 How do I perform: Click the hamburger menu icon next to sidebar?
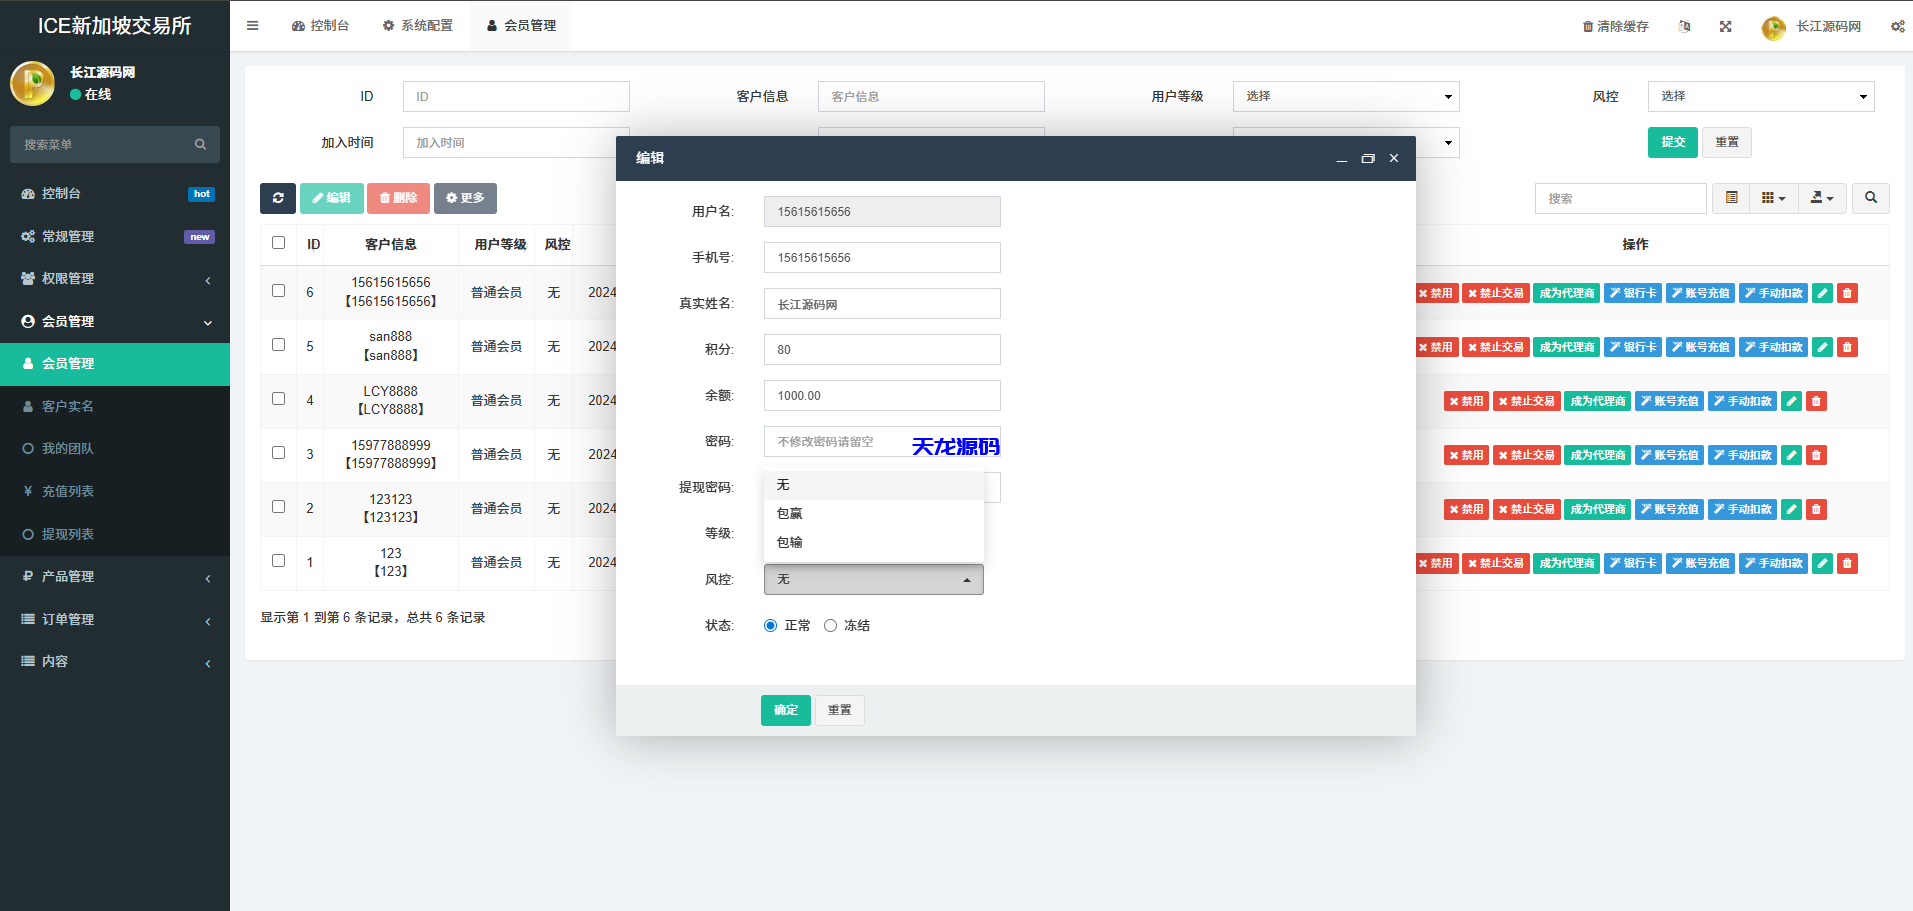point(252,26)
